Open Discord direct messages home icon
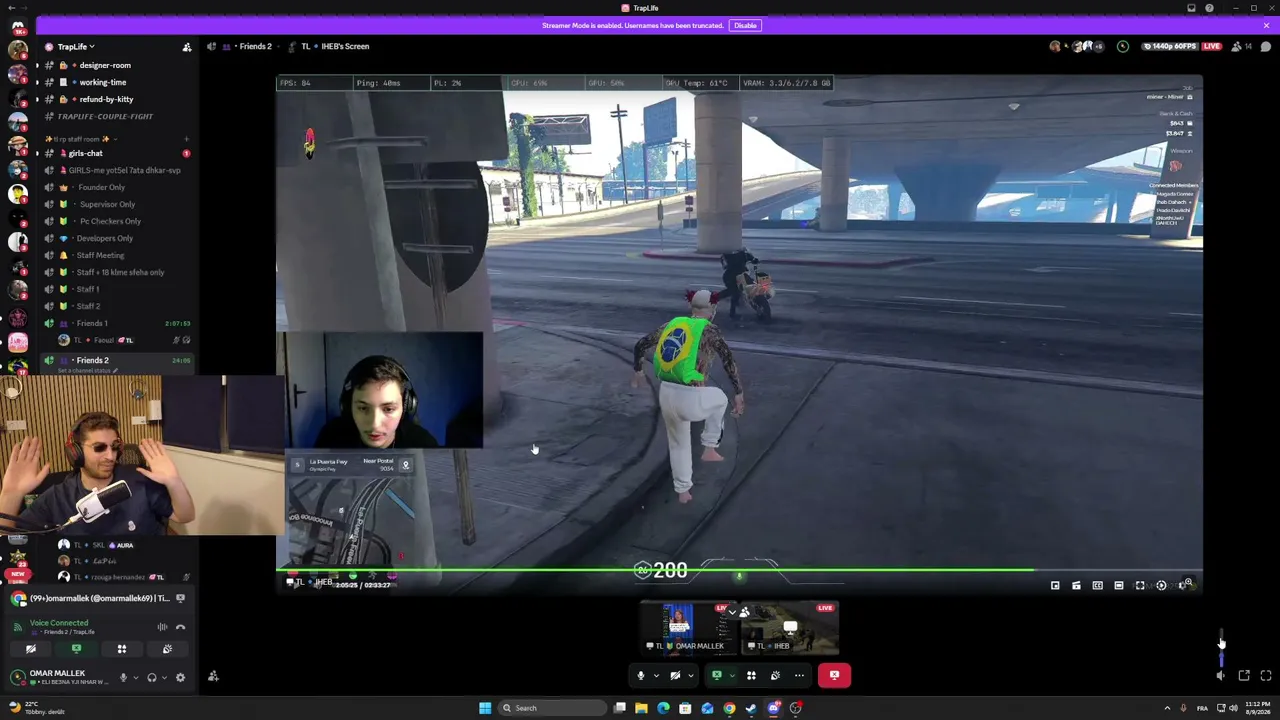This screenshot has height=720, width=1280. tap(17, 27)
